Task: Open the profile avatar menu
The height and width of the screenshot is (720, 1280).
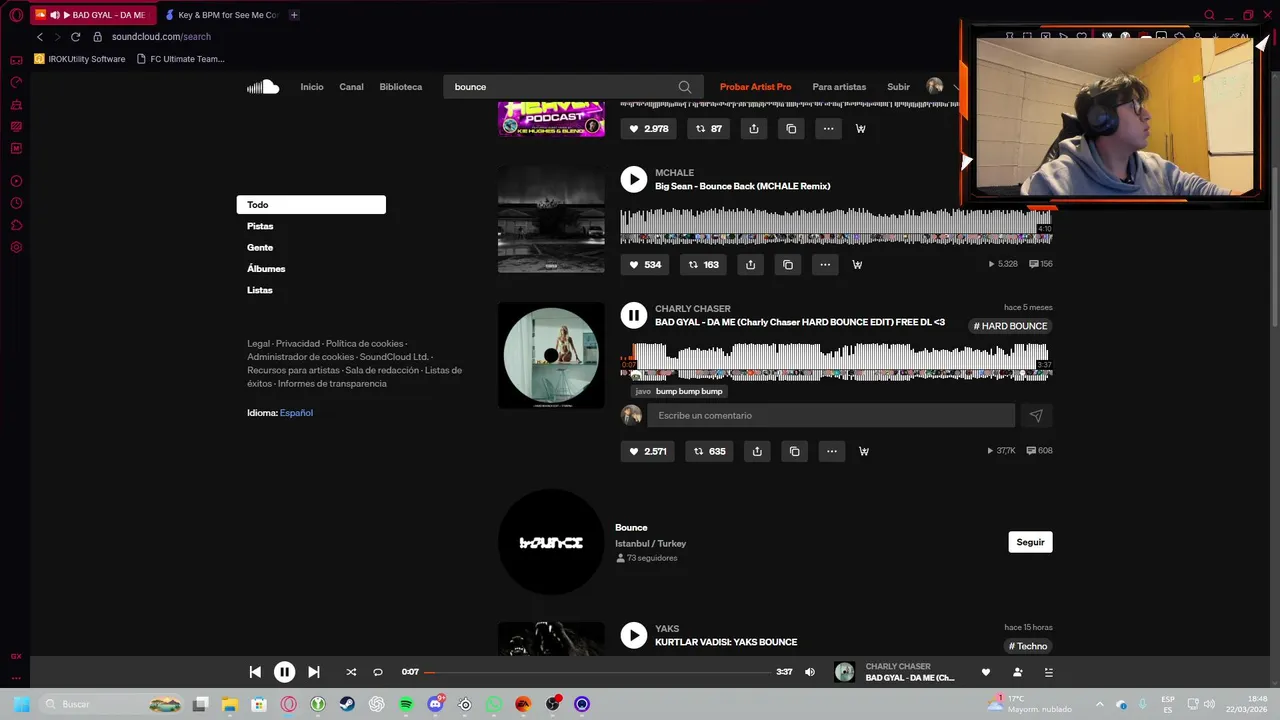Action: coord(935,87)
